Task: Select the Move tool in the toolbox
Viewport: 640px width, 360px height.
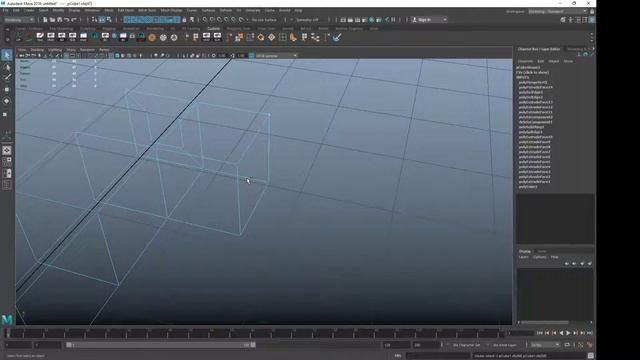Action: click(7, 89)
